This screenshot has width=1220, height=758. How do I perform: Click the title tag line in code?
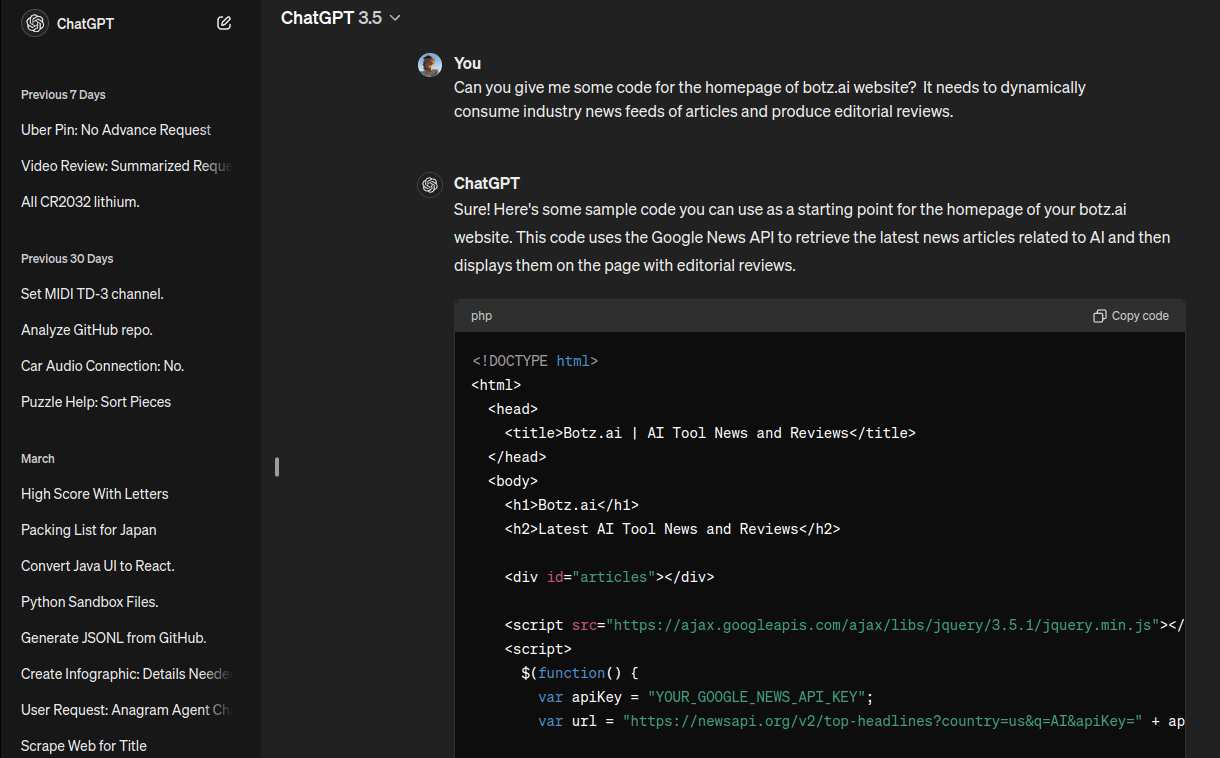710,433
